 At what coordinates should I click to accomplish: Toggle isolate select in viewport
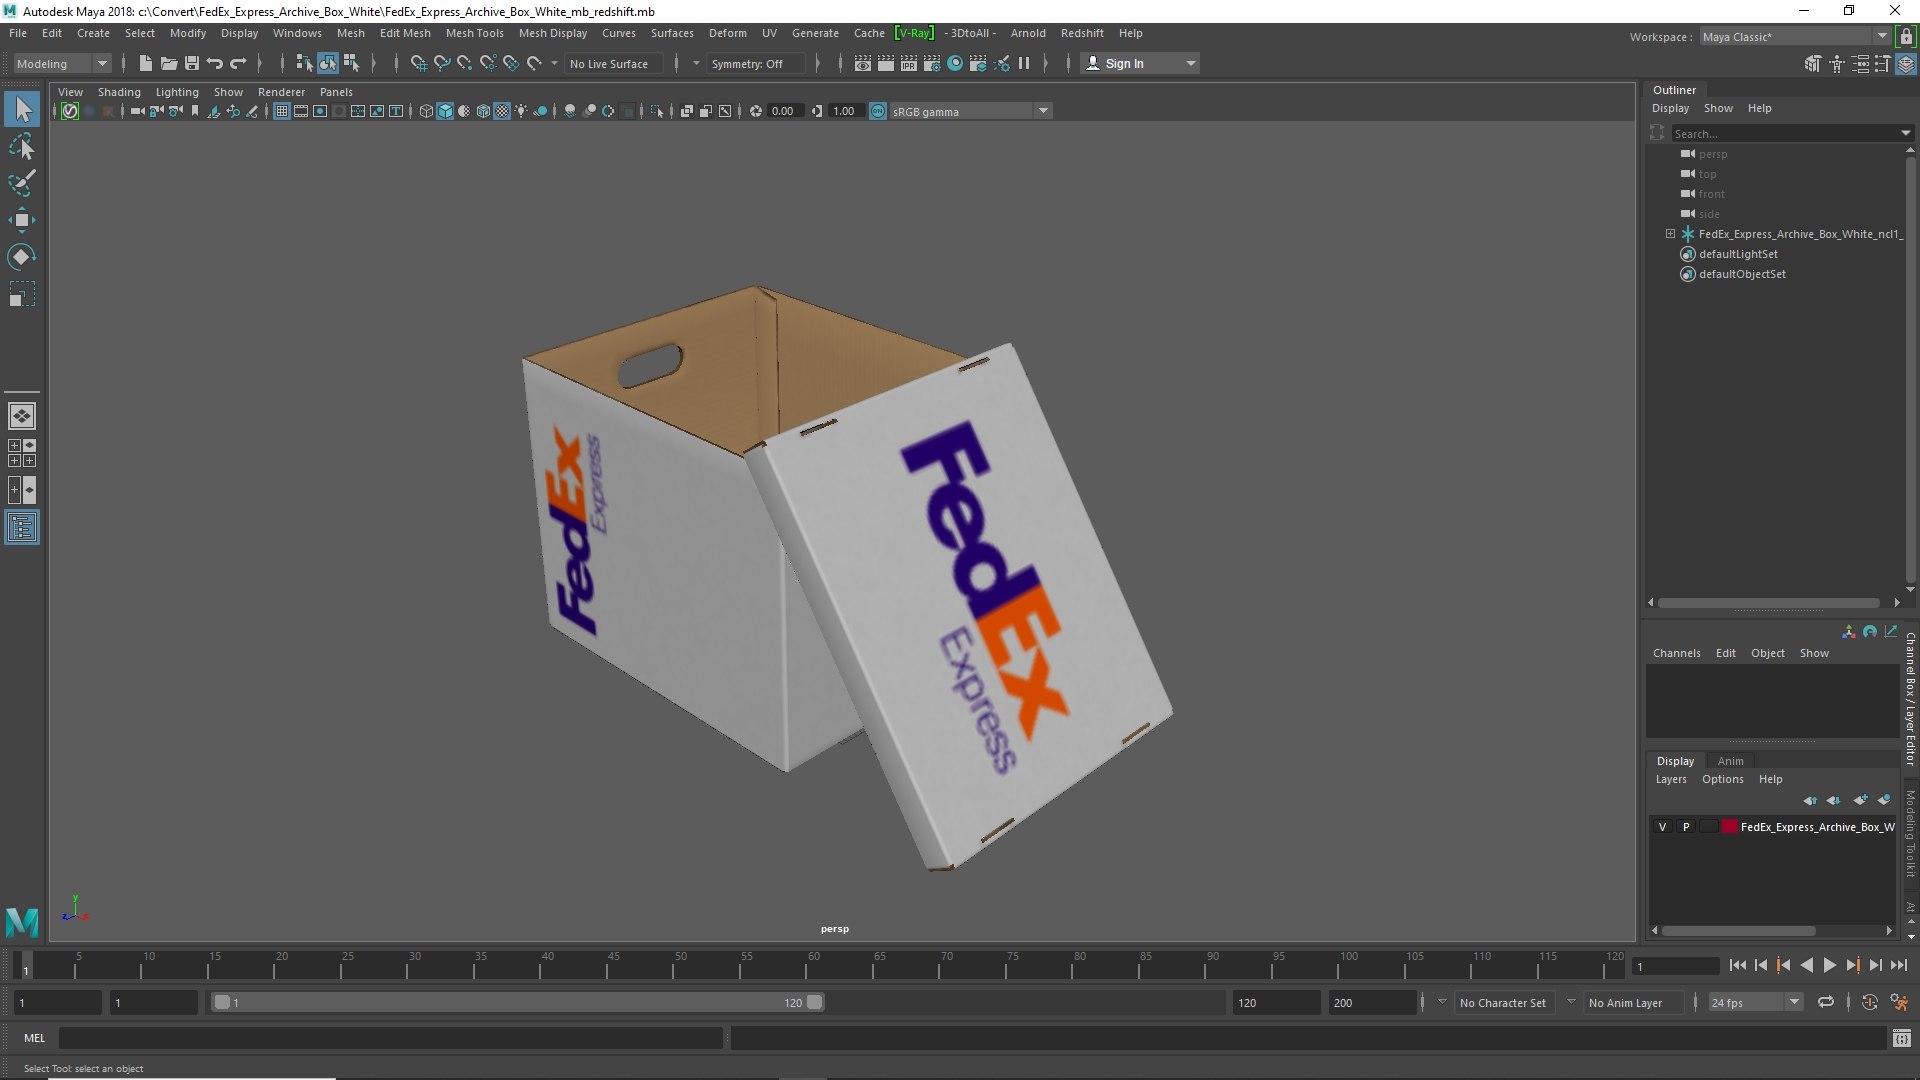click(657, 111)
